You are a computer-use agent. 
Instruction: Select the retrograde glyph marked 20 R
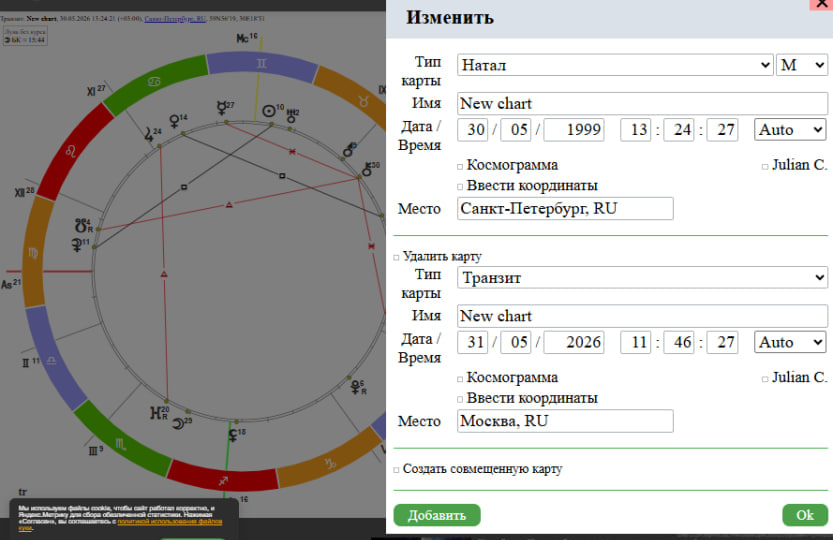point(157,413)
